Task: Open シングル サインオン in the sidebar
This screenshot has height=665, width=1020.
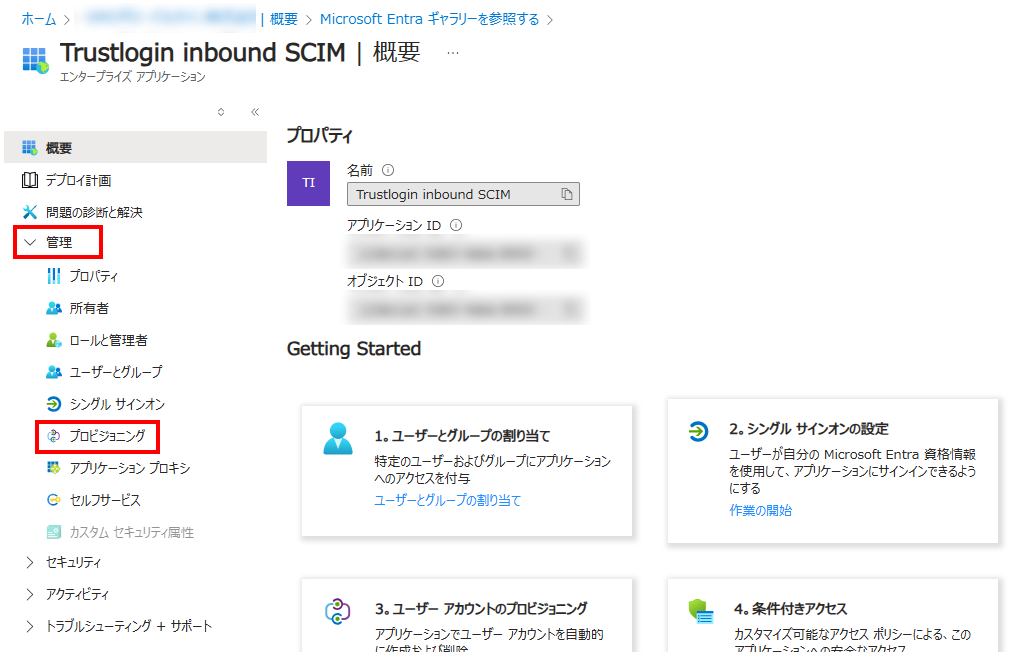Action: (x=117, y=404)
